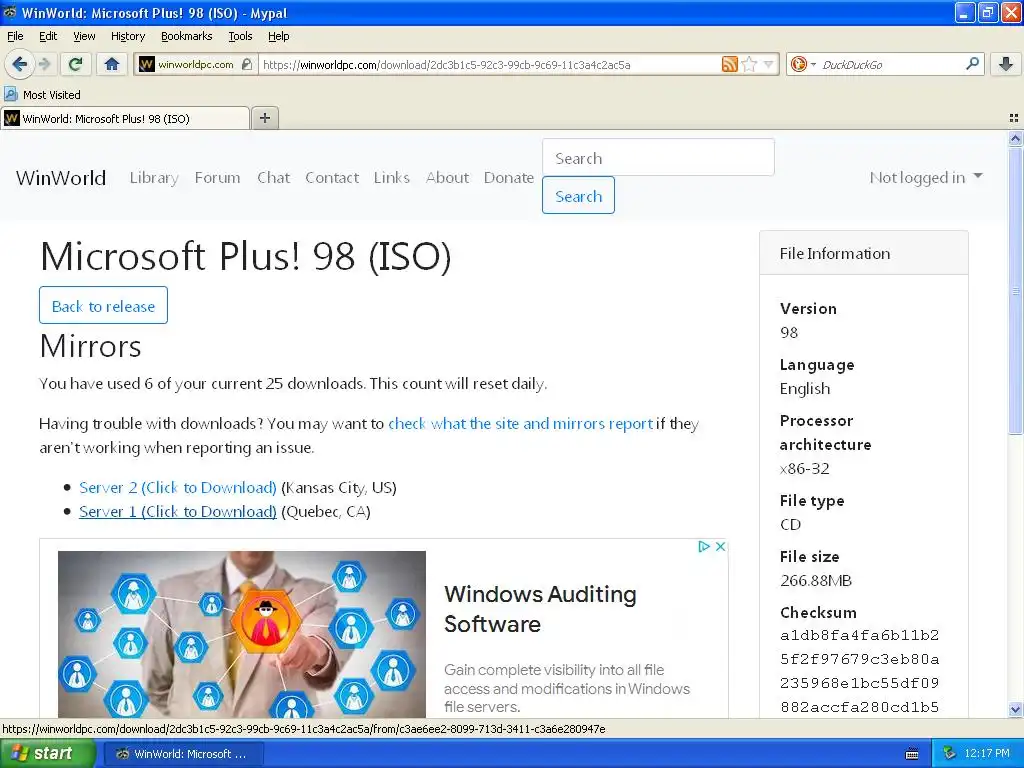Open the browser home page icon
The image size is (1024, 768).
point(112,64)
